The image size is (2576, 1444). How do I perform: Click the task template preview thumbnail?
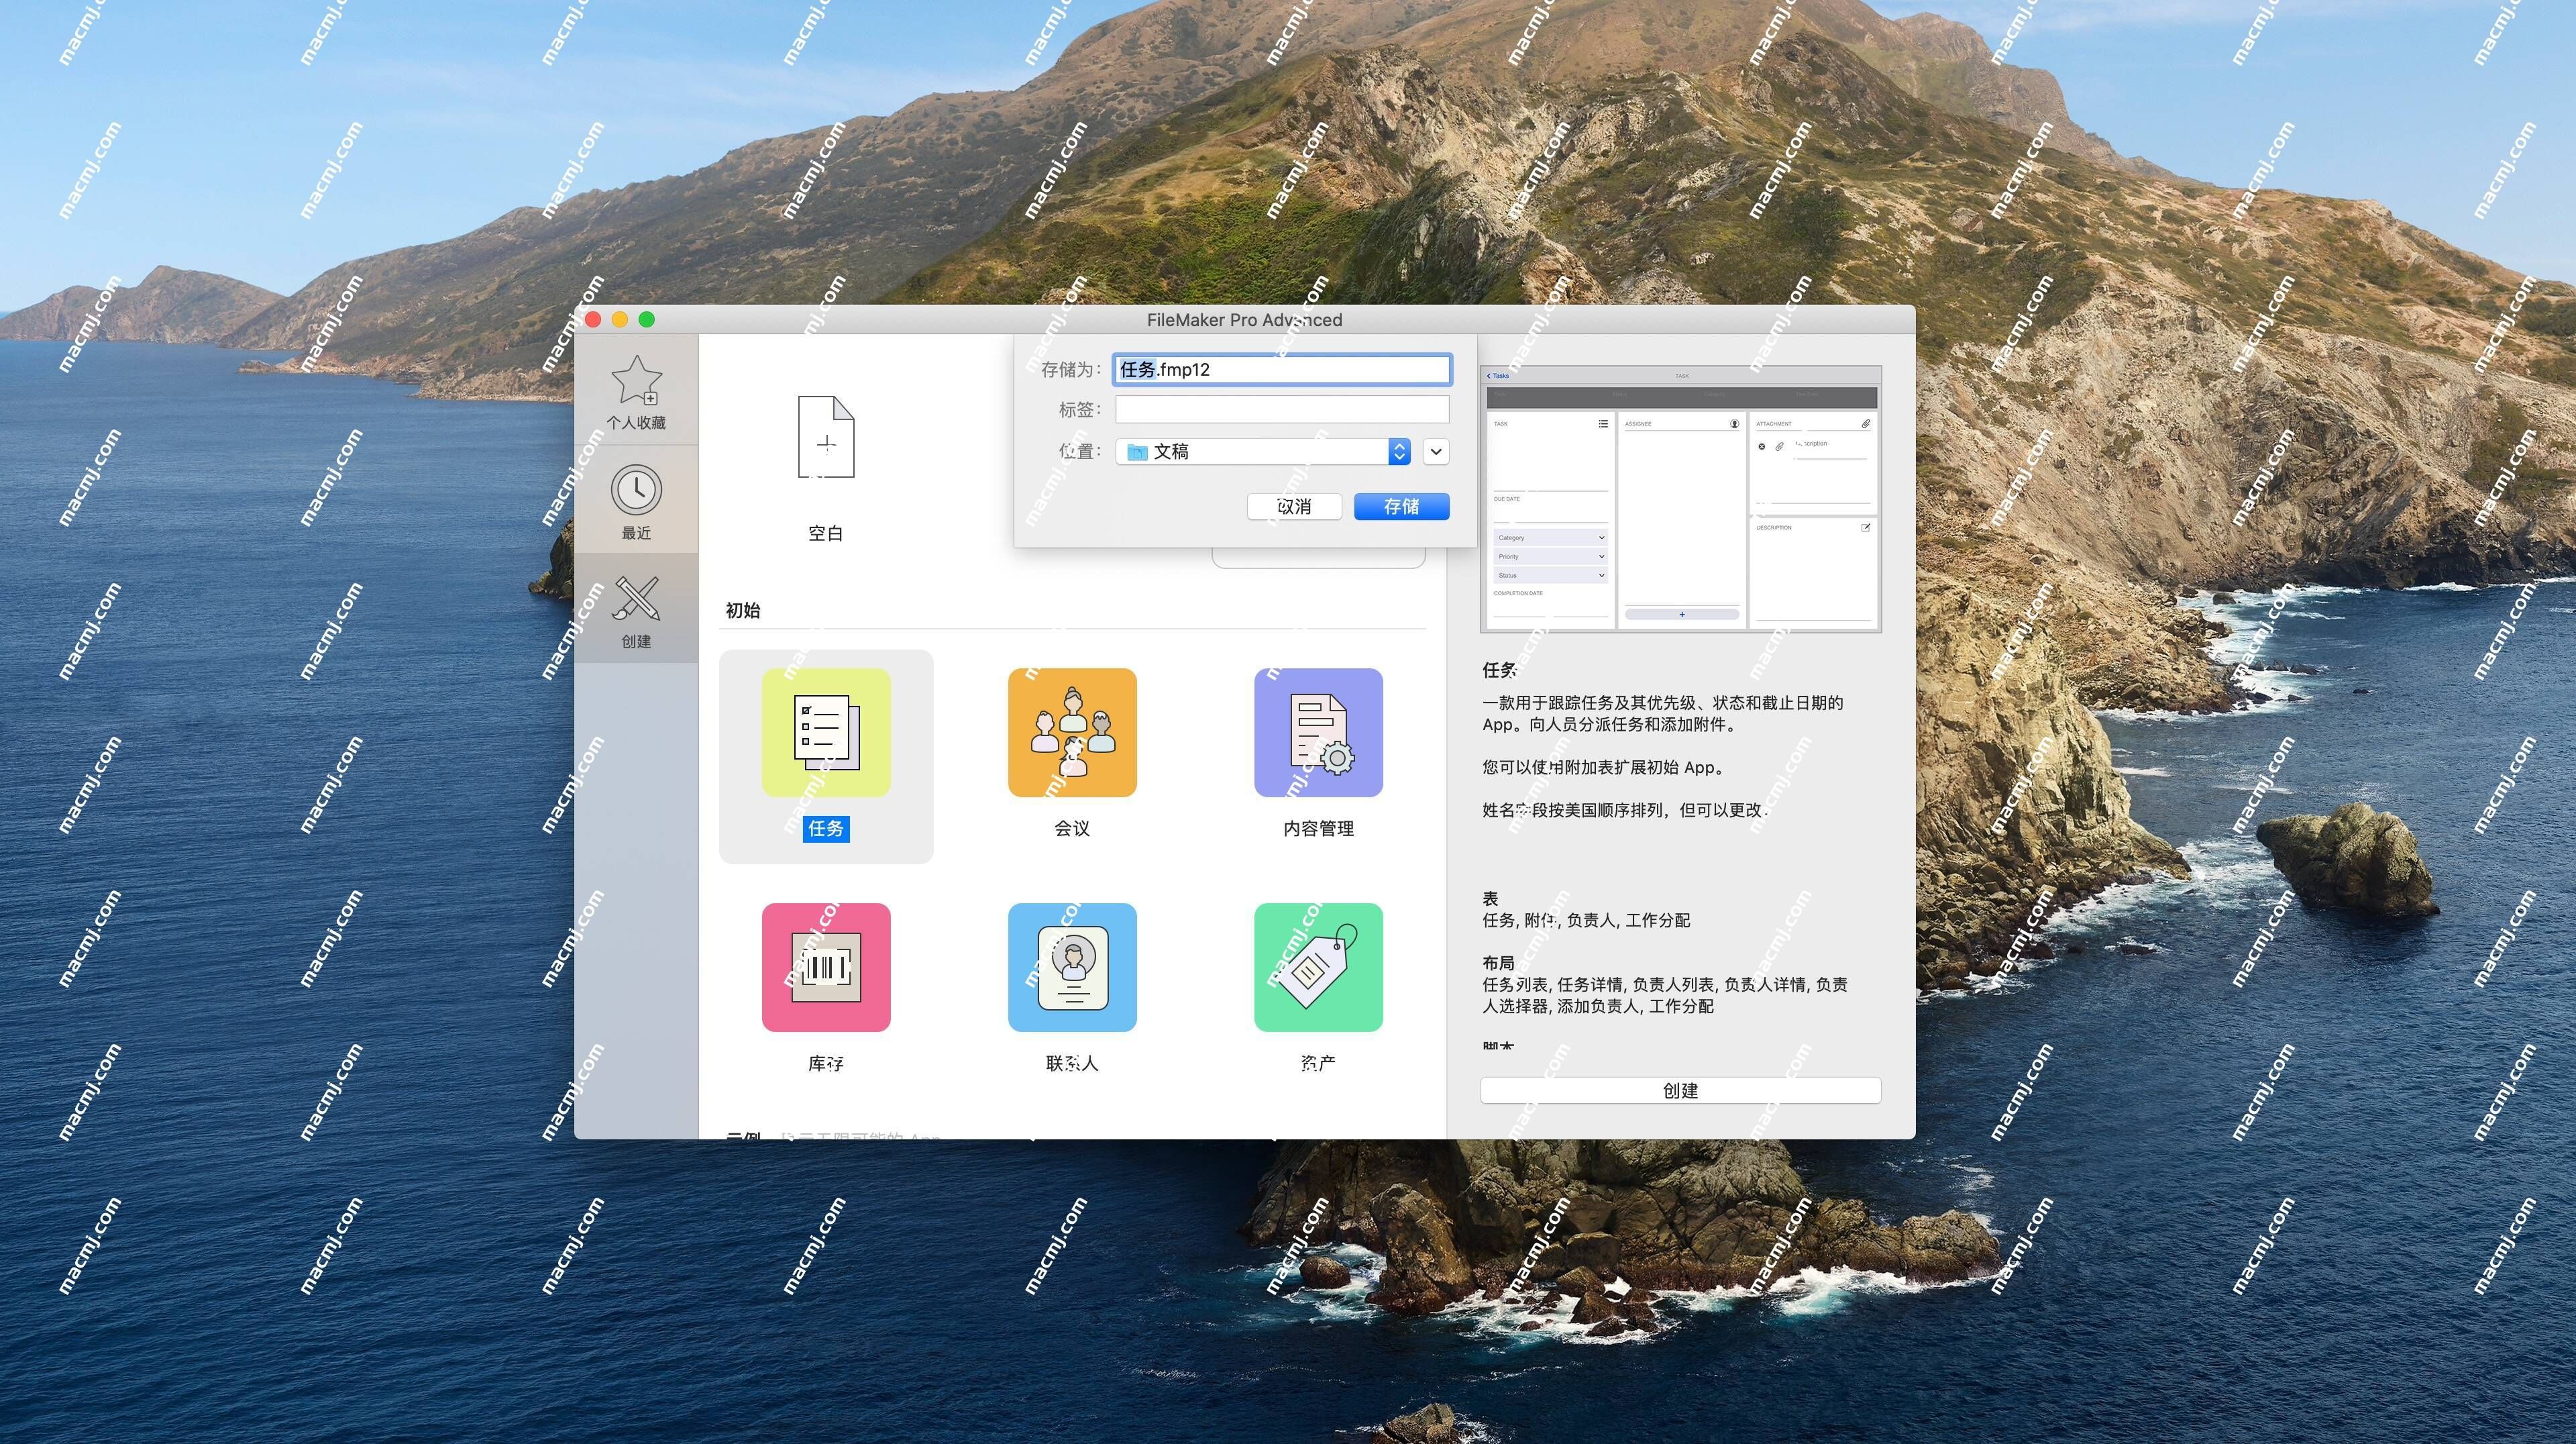pyautogui.click(x=1680, y=499)
